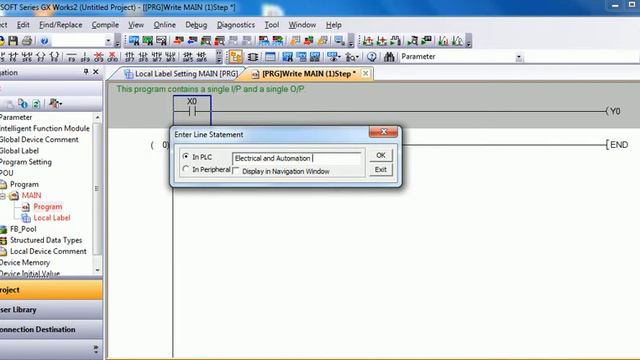This screenshot has height=360, width=640.
Task: Select the In PLC radio button
Action: coord(186,156)
